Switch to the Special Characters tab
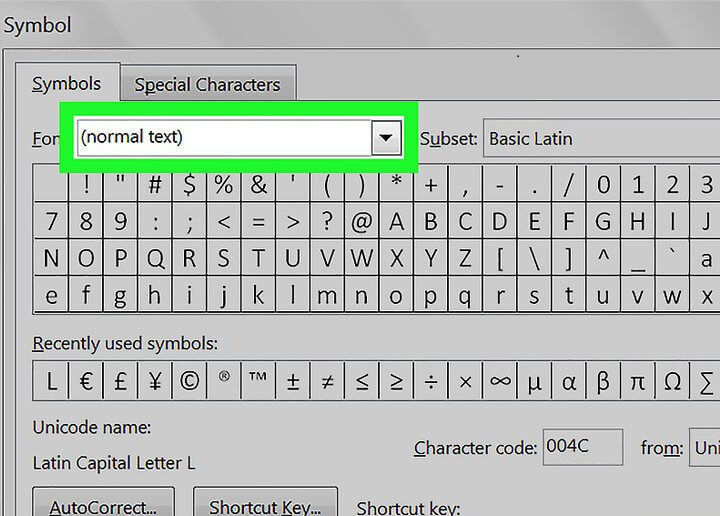This screenshot has width=720, height=516. [208, 86]
